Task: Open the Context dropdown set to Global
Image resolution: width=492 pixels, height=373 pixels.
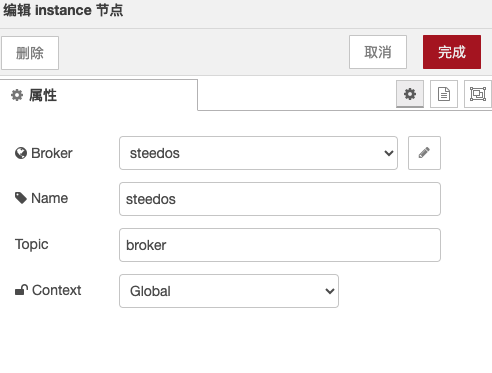Action: tap(229, 291)
